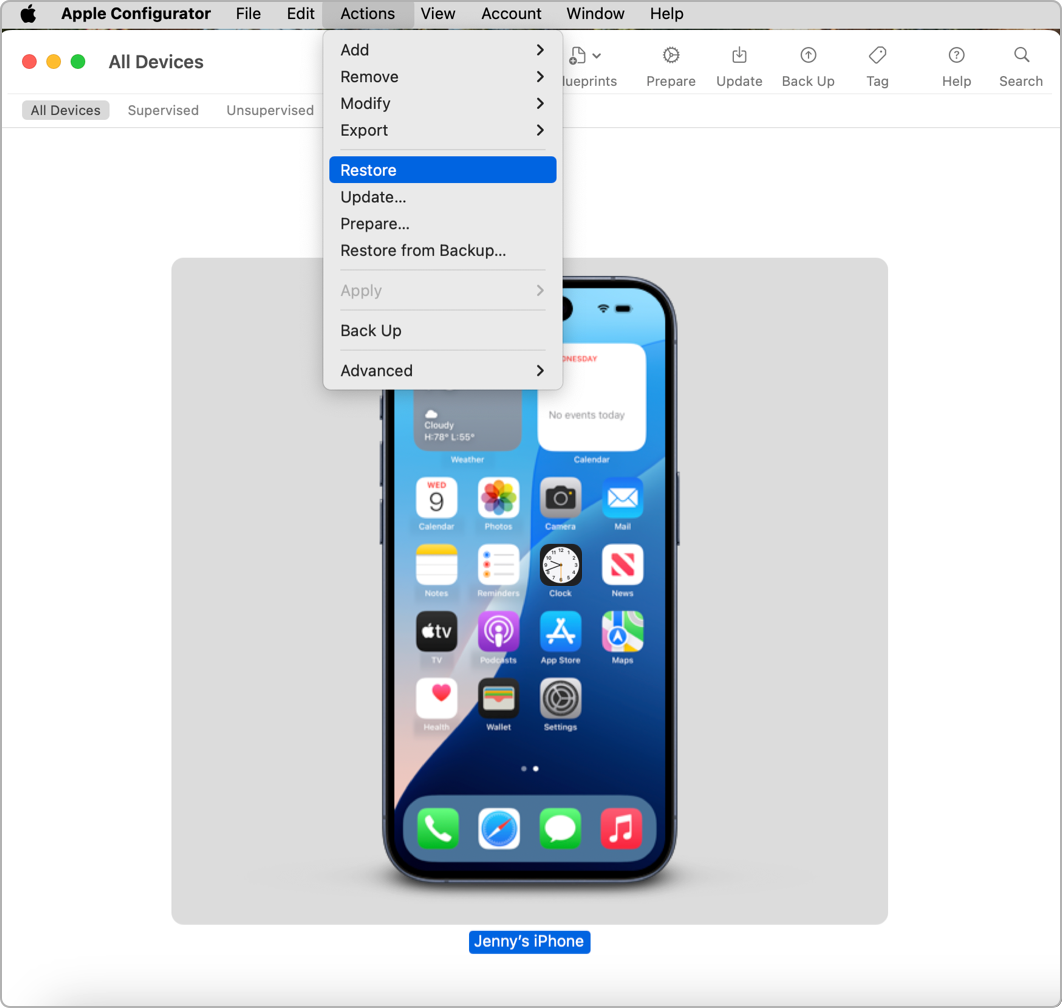Open Help from the toolbar
Screen dimensions: 1062x1008
(956, 56)
